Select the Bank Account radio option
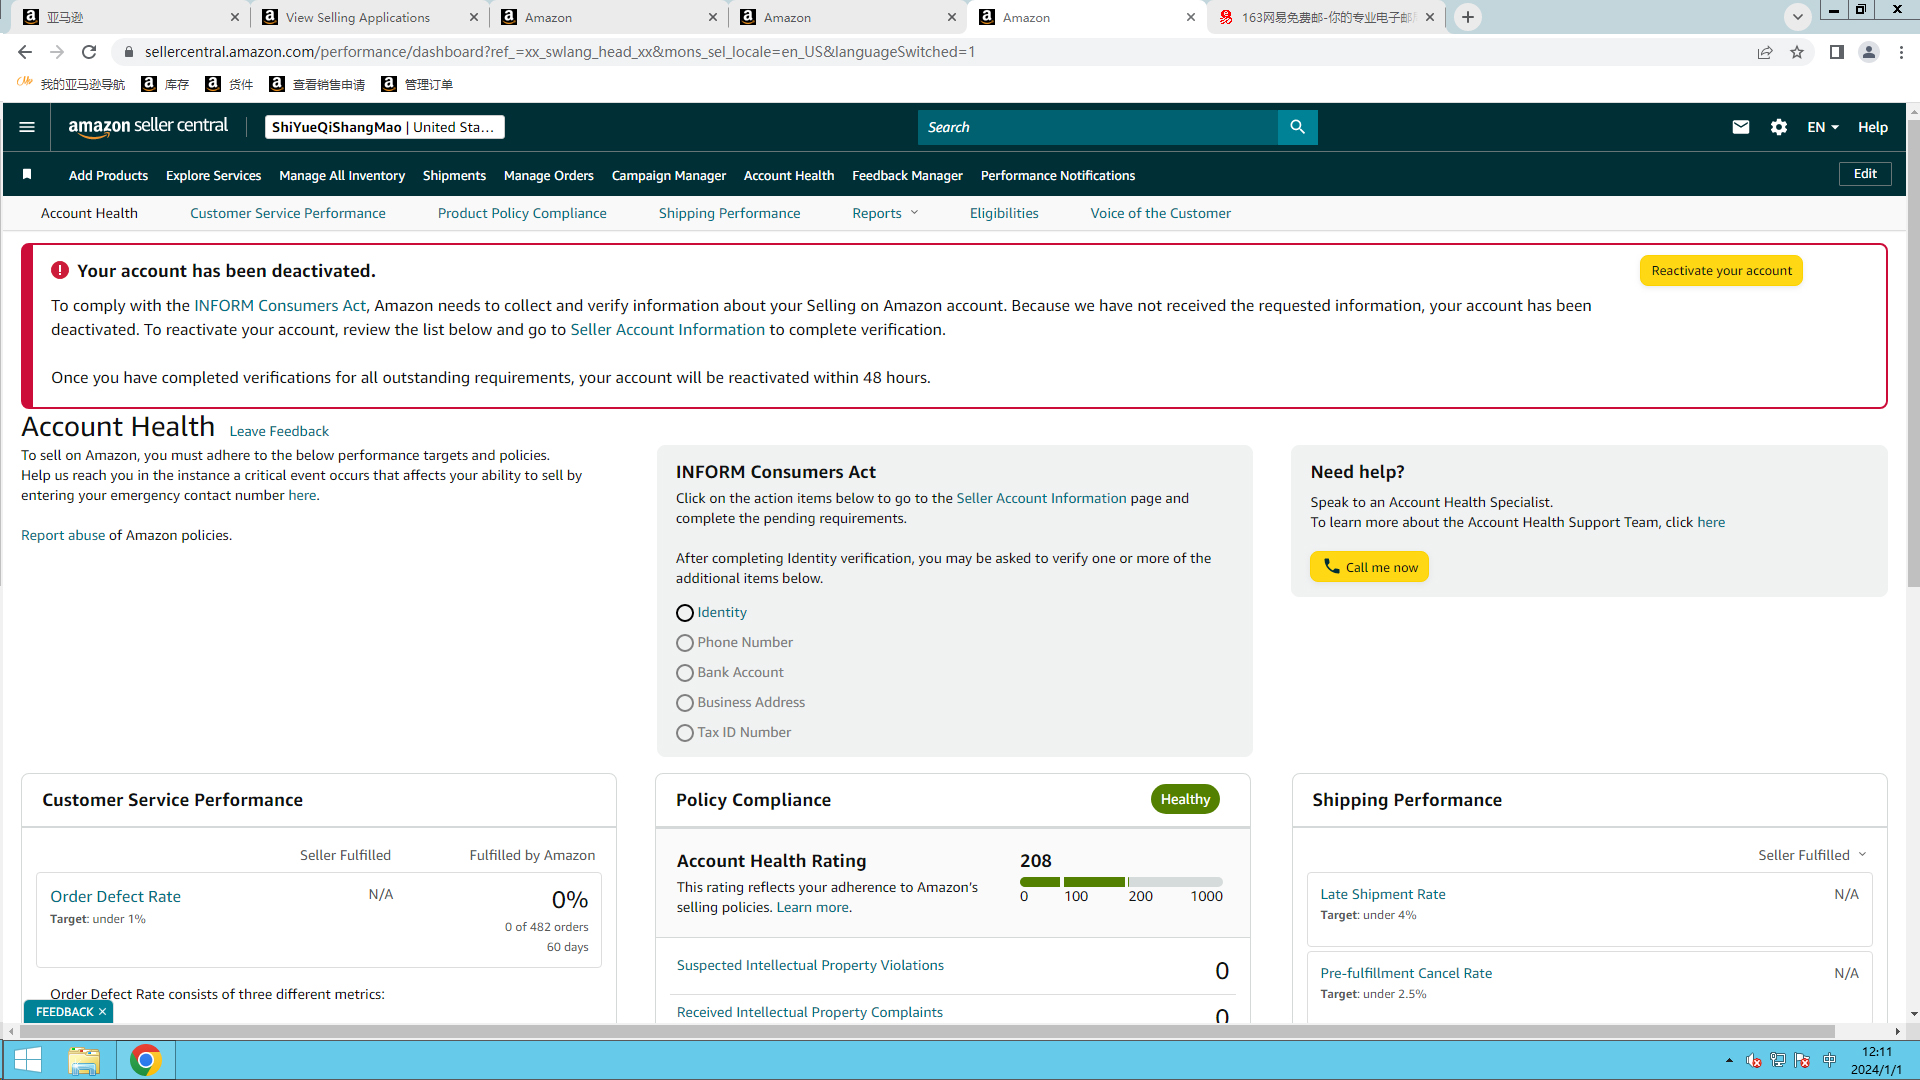The width and height of the screenshot is (1920, 1080). (x=685, y=673)
